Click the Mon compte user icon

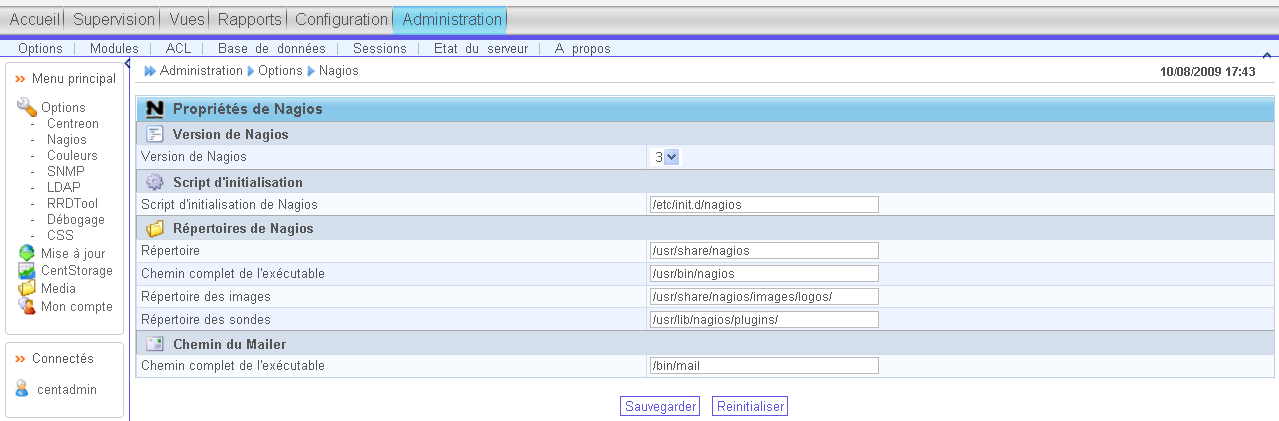(x=27, y=306)
